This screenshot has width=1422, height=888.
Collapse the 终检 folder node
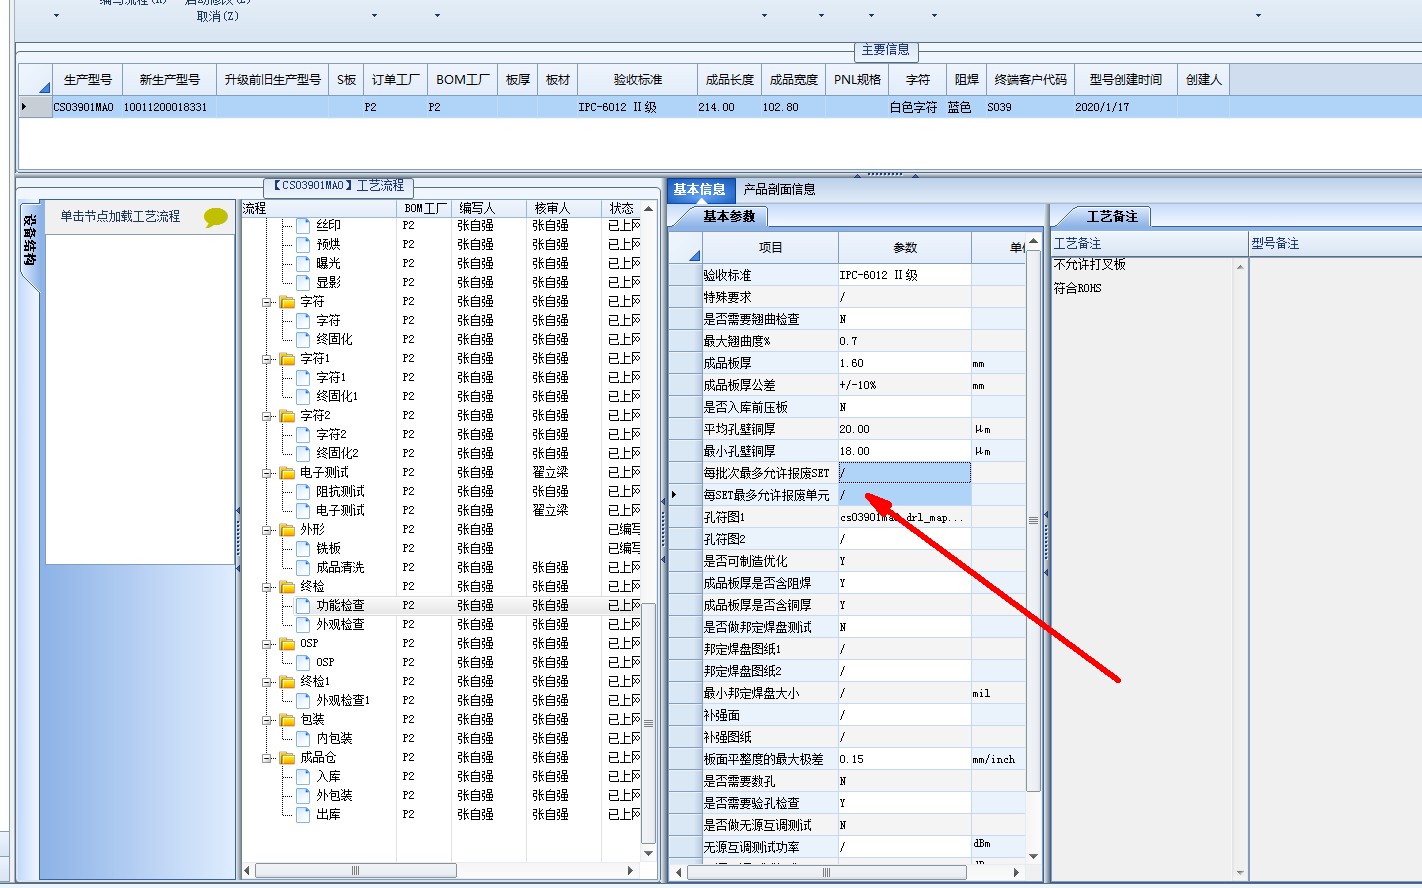[268, 587]
